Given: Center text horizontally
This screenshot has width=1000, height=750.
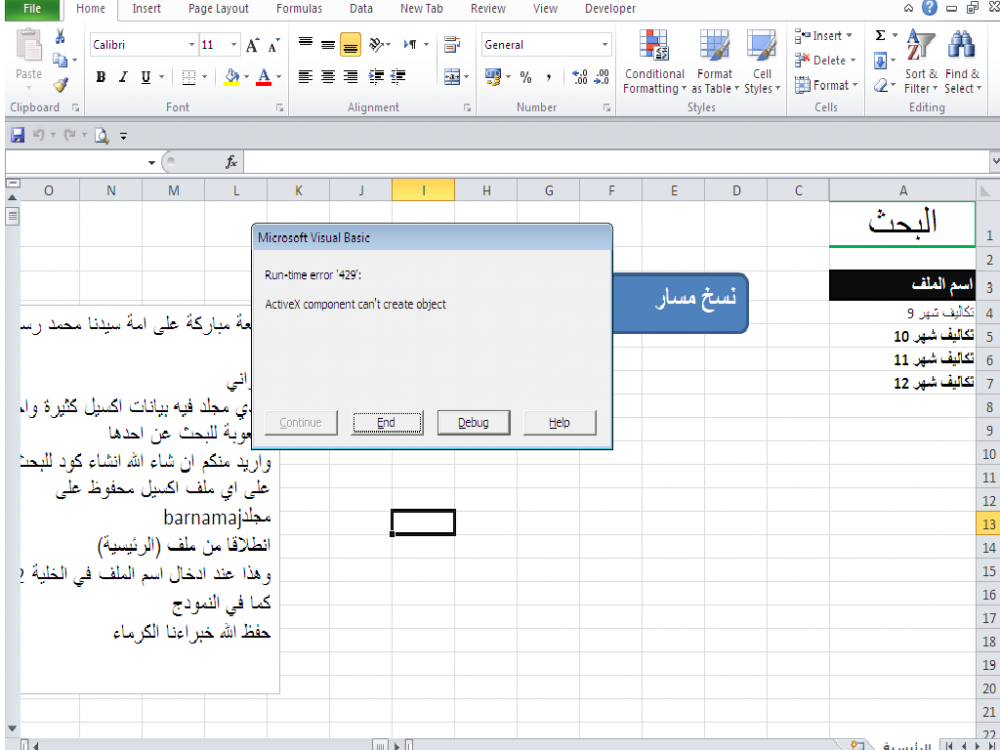Looking at the screenshot, I should 328,77.
